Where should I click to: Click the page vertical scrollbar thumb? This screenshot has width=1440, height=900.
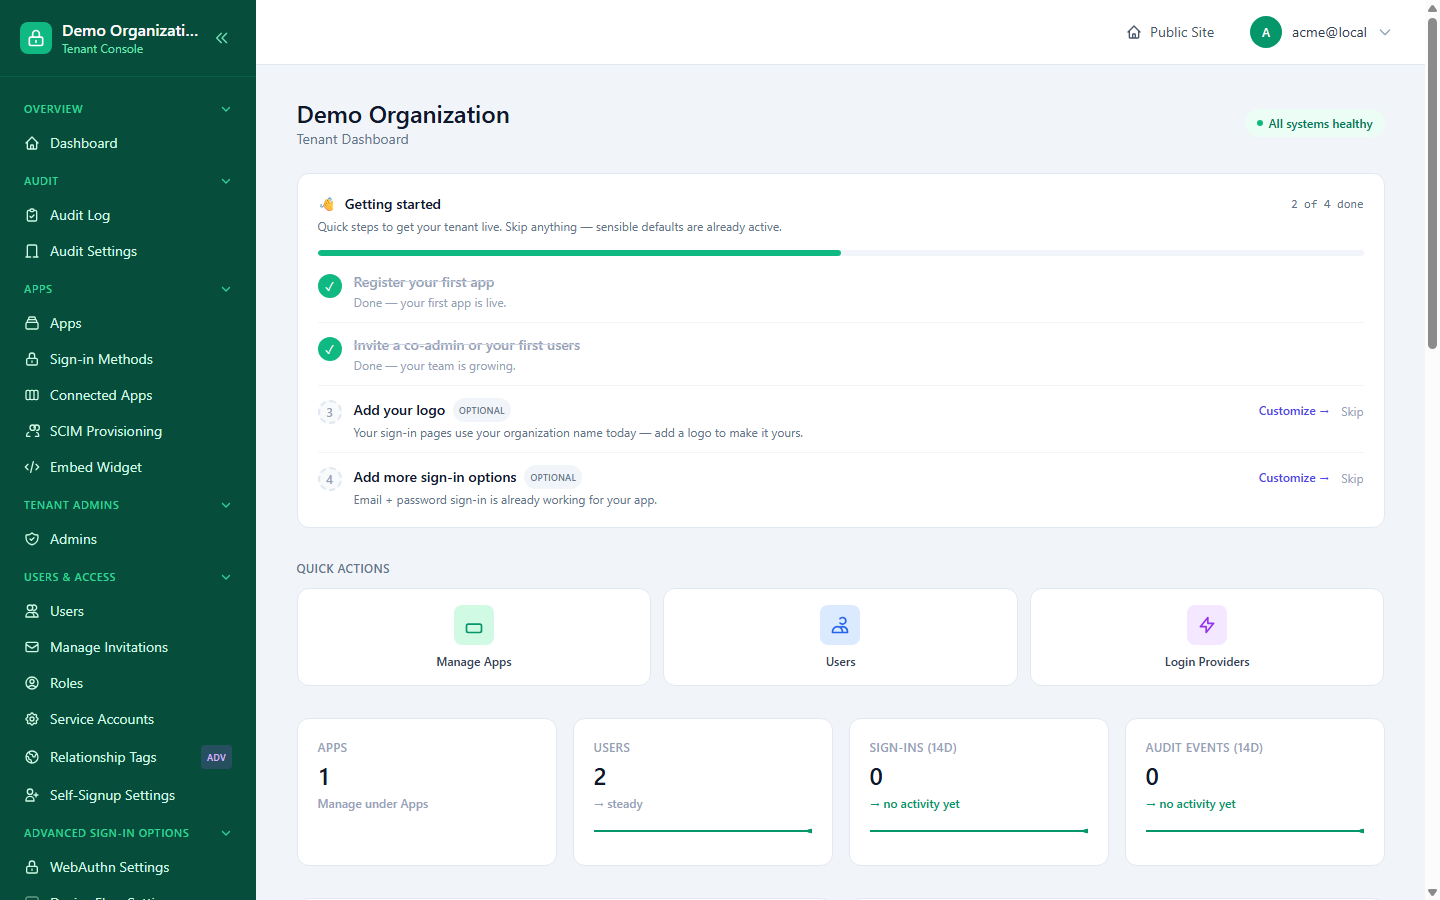1432,182
